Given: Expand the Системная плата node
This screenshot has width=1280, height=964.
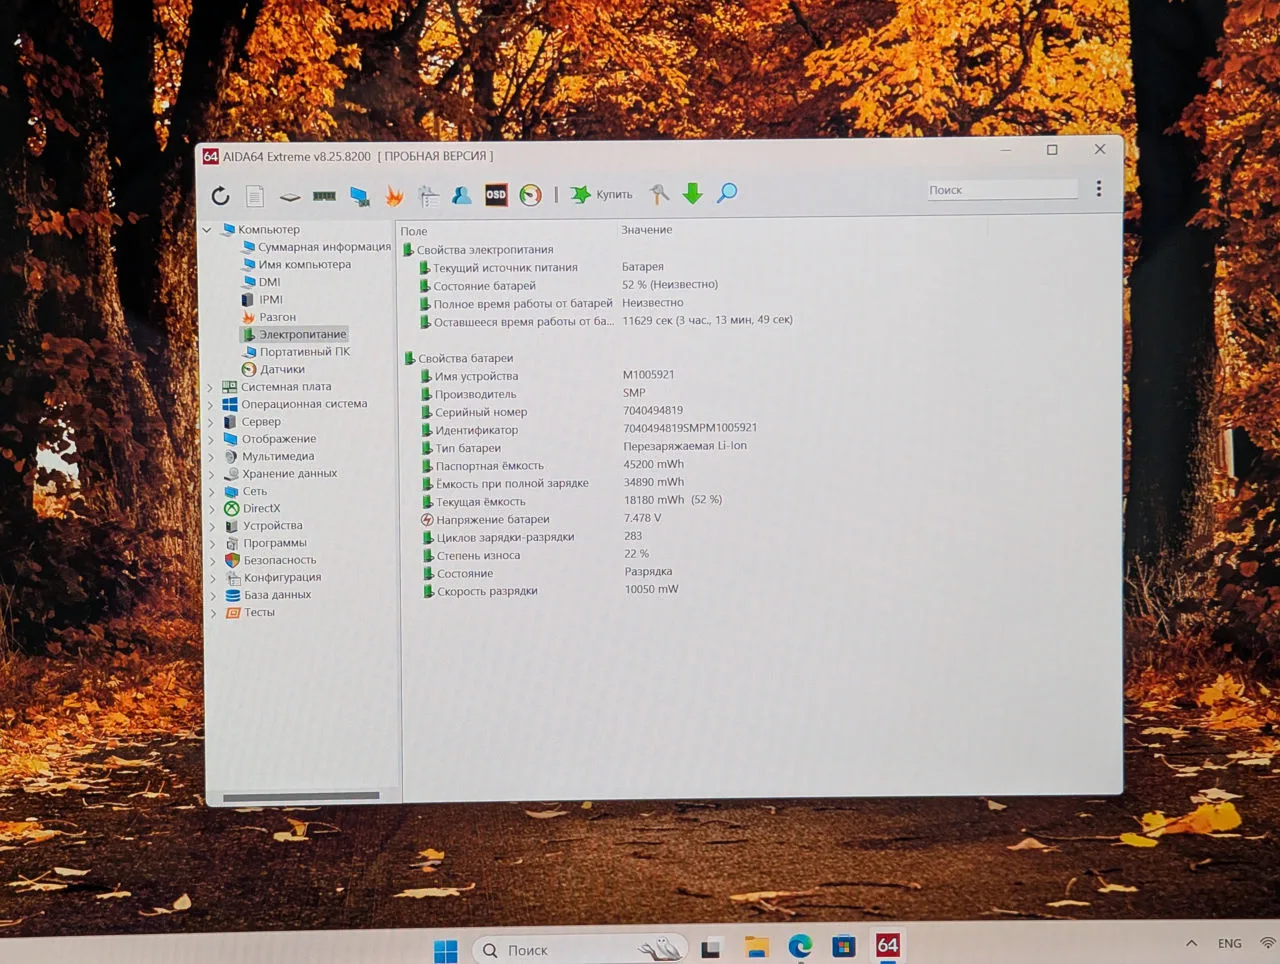Looking at the screenshot, I should [211, 388].
